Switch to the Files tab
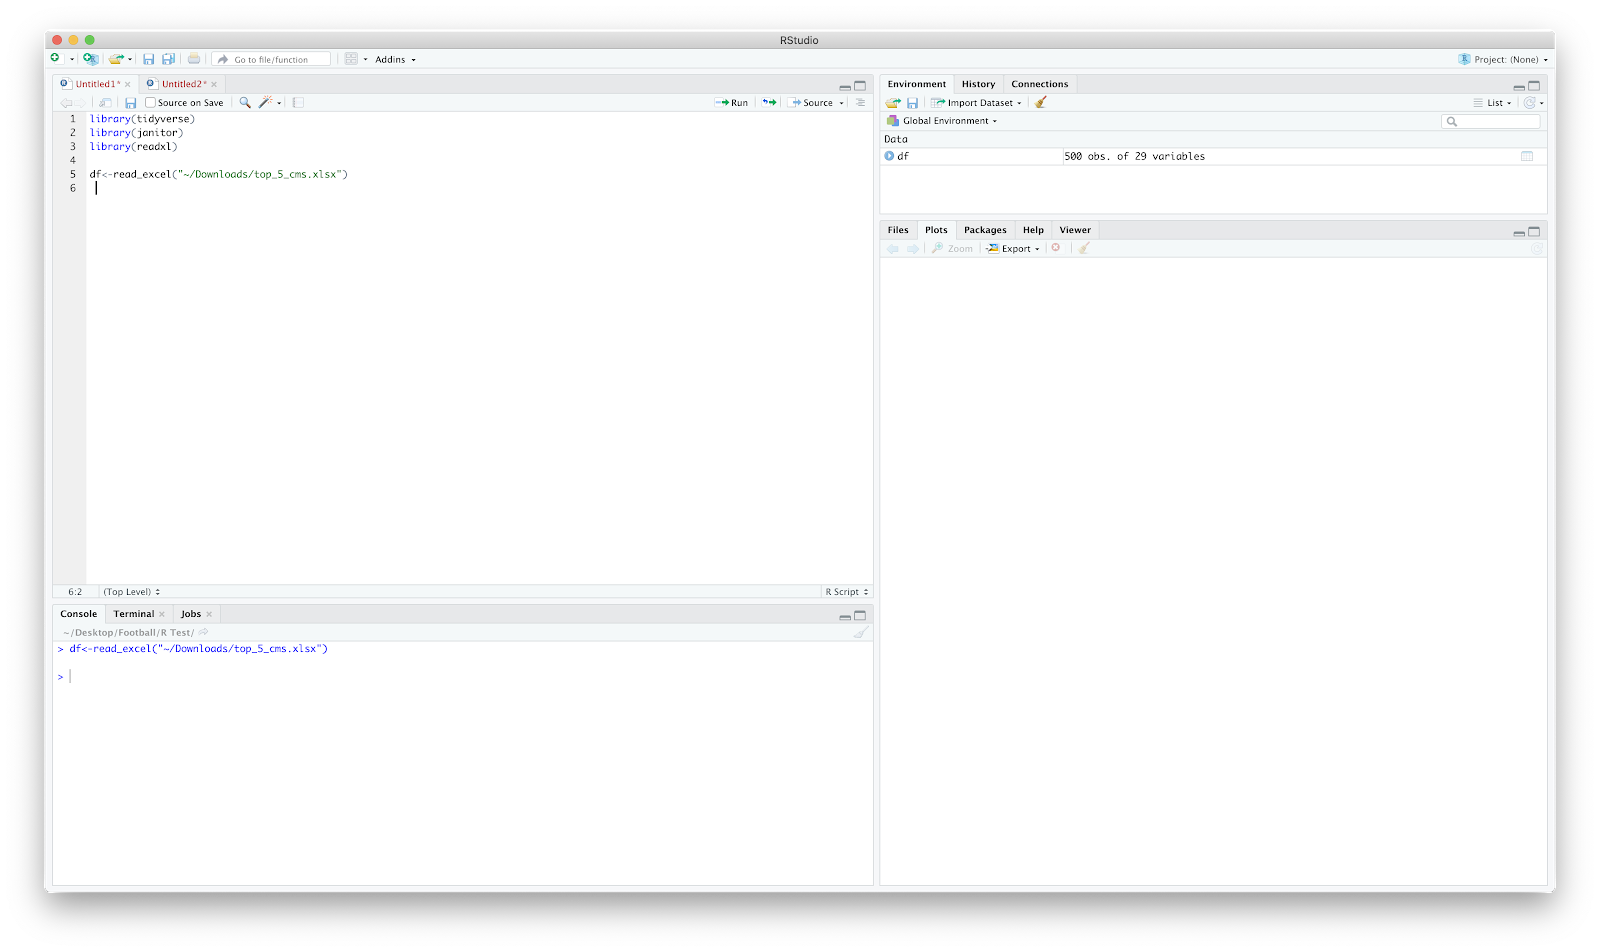 [x=898, y=230]
